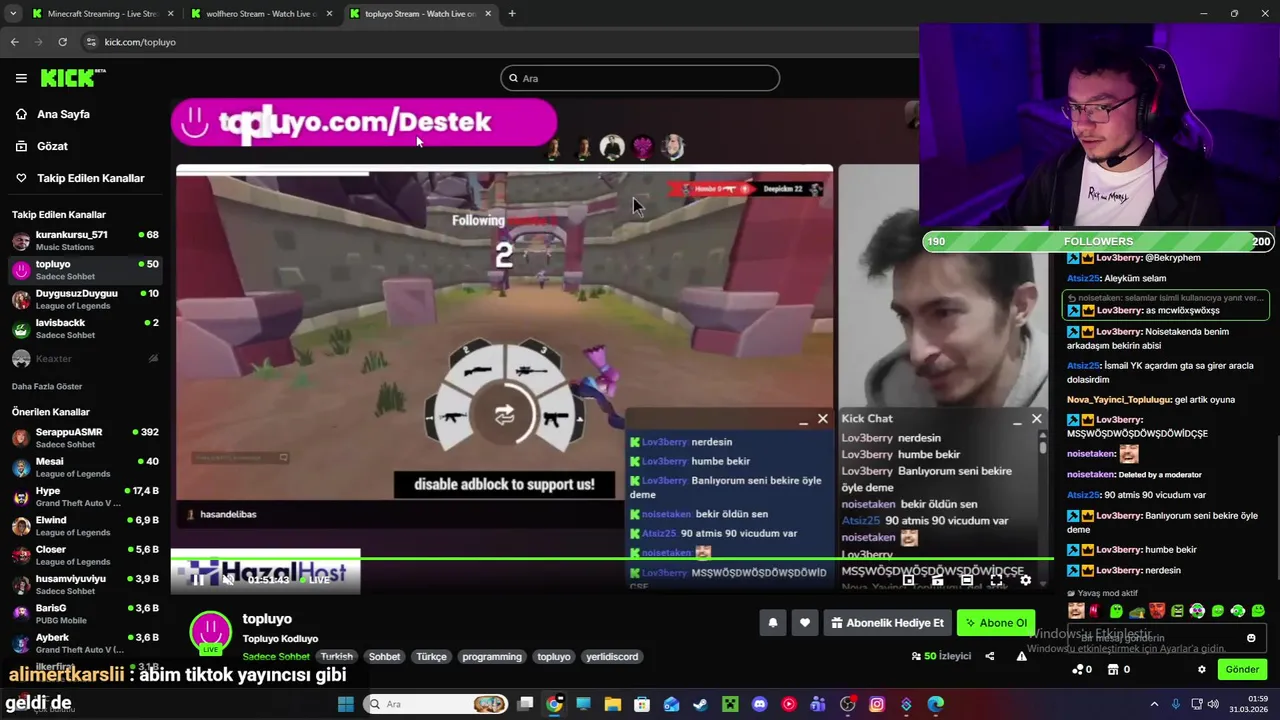The width and height of the screenshot is (1280, 720).
Task: Open chat settings gear icon
Action: tap(1202, 670)
